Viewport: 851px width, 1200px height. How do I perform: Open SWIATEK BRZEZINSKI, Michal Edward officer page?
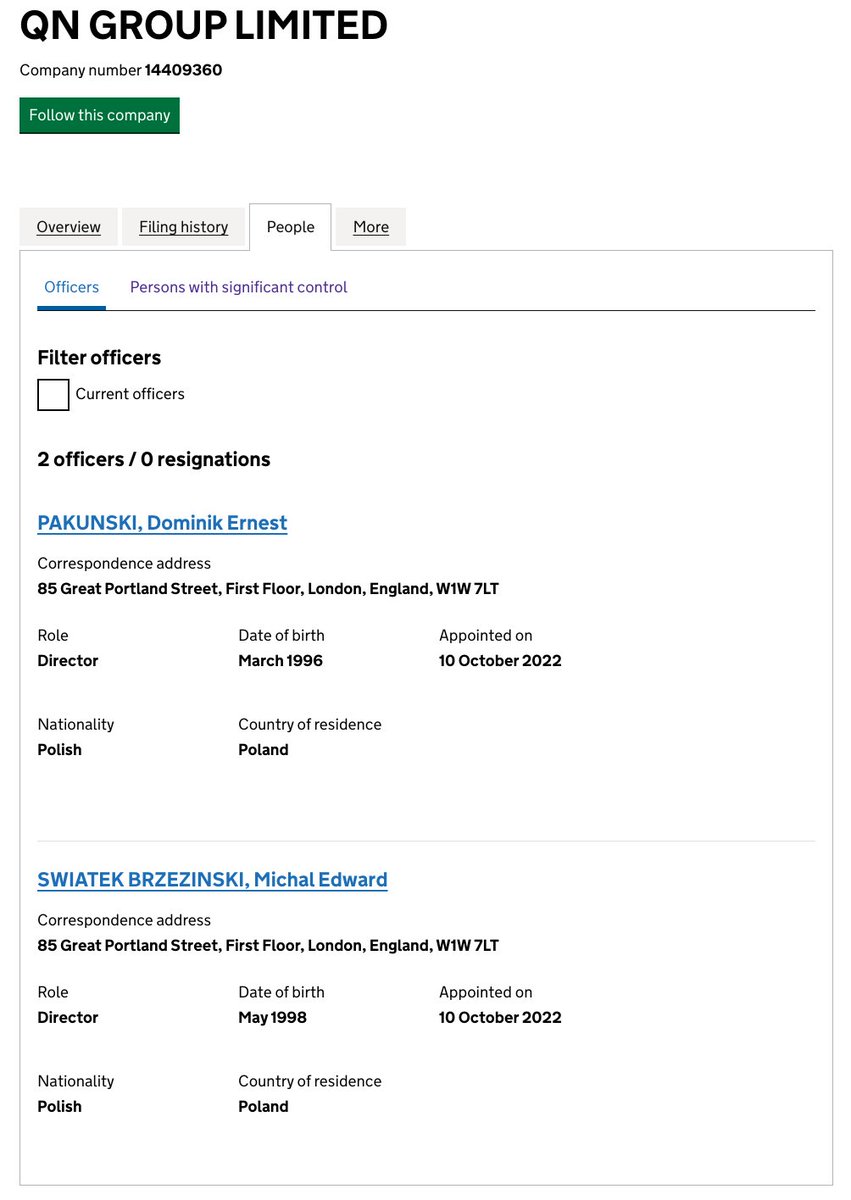(x=212, y=880)
